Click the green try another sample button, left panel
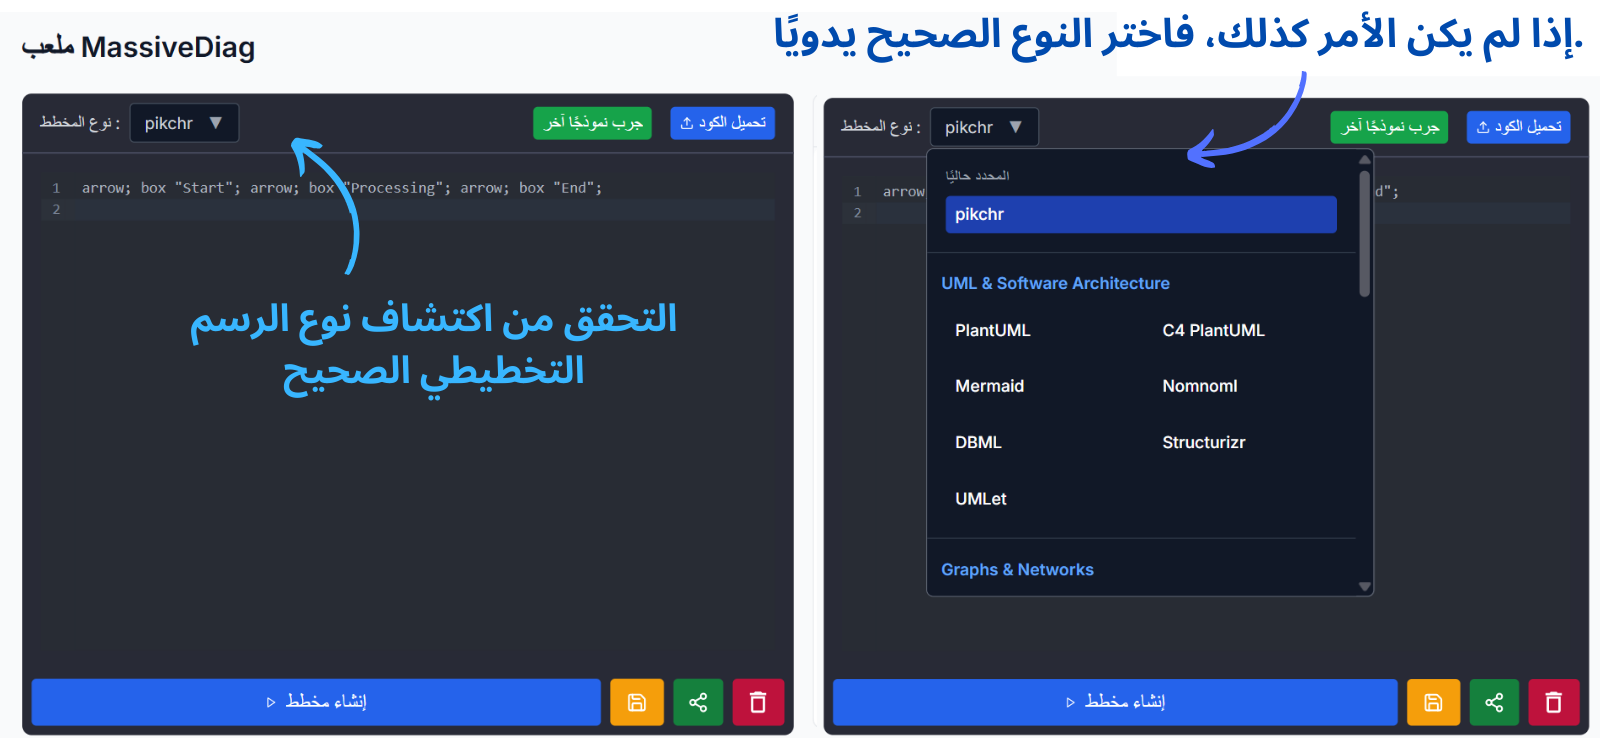Image resolution: width=1600 pixels, height=750 pixels. coord(592,123)
